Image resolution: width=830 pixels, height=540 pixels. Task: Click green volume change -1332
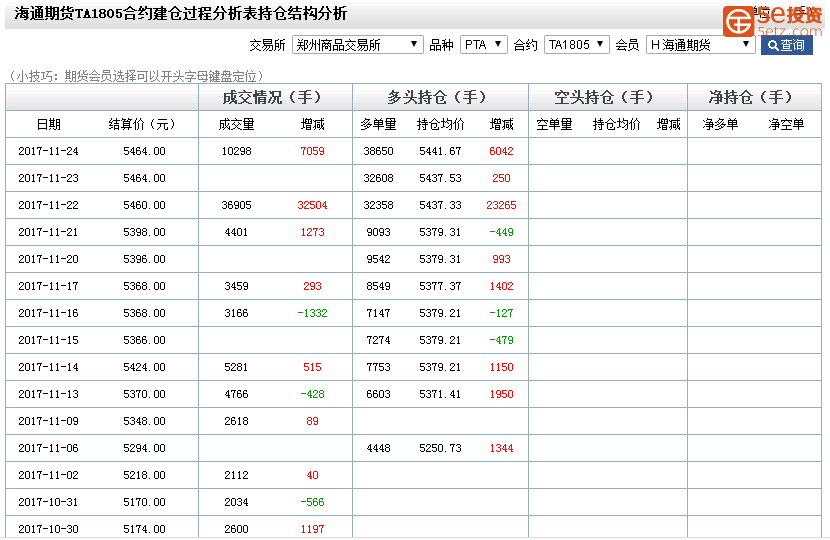coord(312,313)
